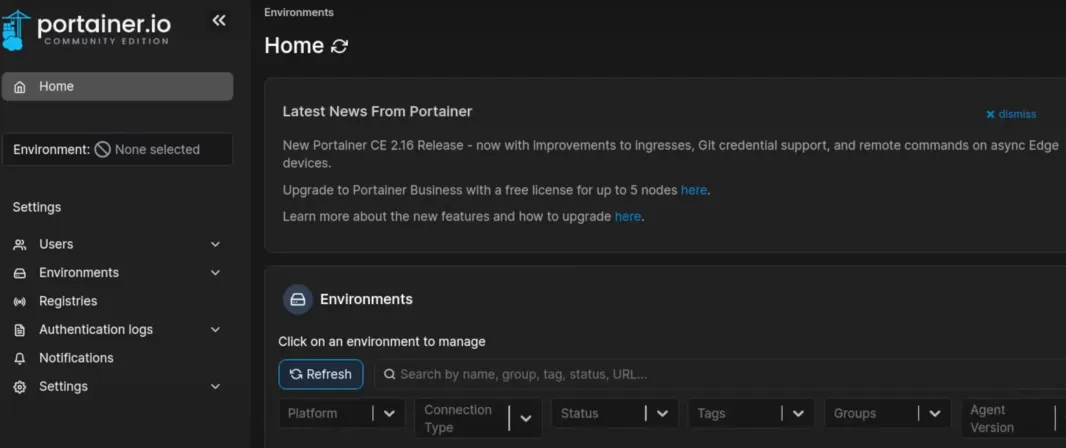Click the Authentication logs document icon
Screen dimensions: 1066x448
coord(20,330)
